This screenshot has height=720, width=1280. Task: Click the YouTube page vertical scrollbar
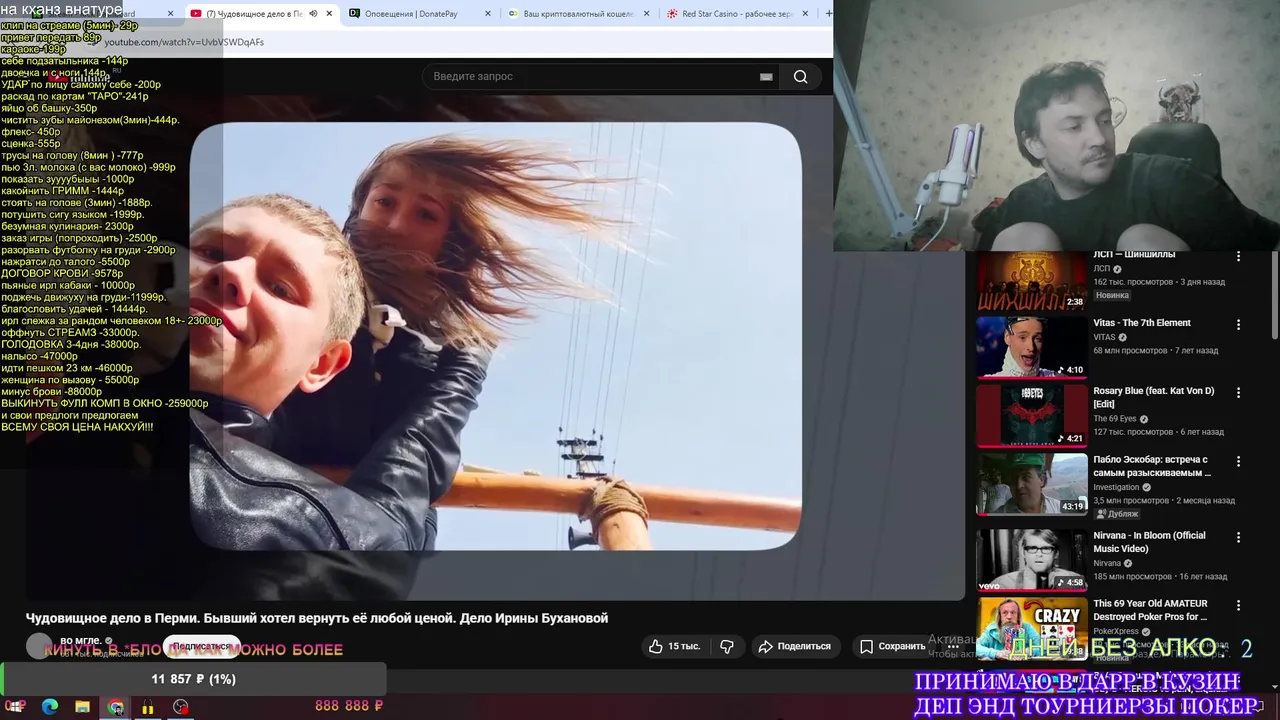[x=1274, y=295]
